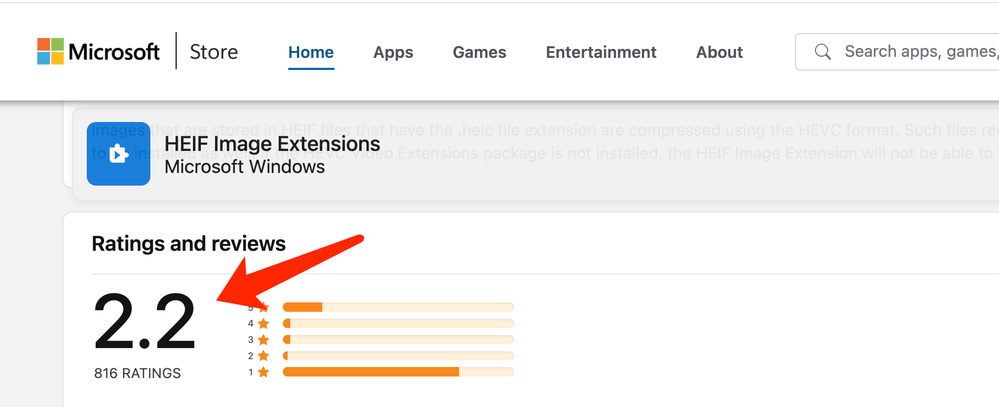
Task: Go to the Games tab
Action: (480, 52)
